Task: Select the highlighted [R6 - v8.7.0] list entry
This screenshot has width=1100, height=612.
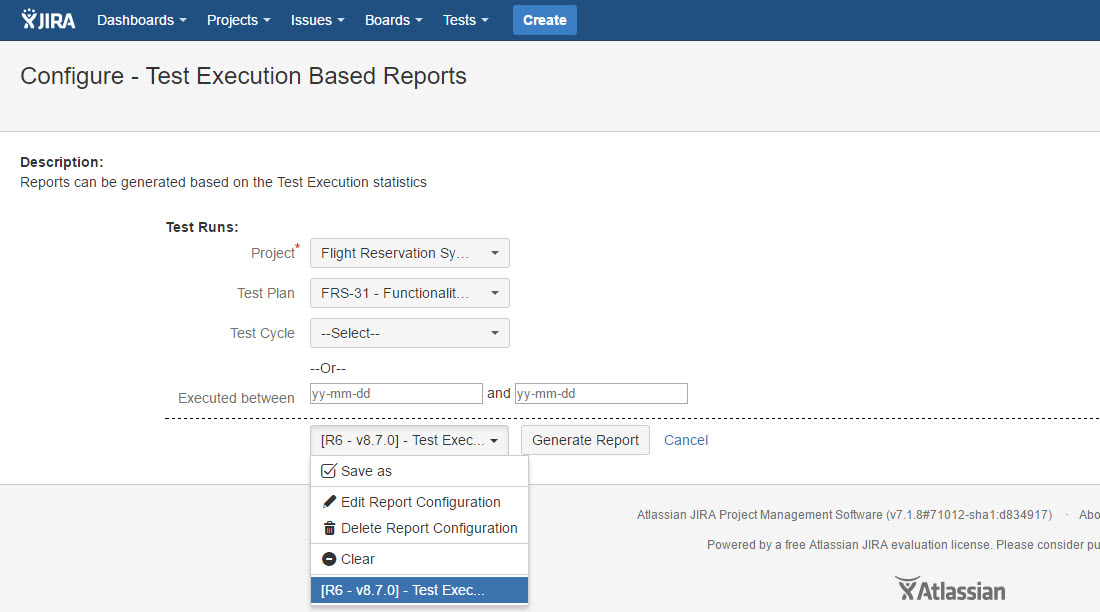Action: point(419,590)
